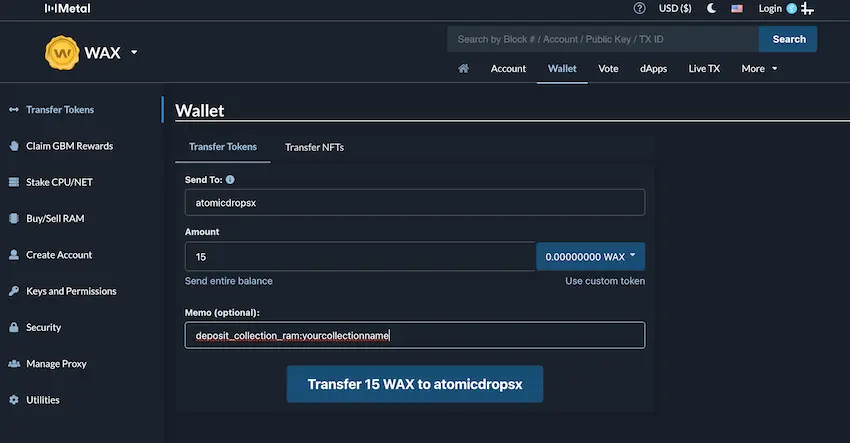Click the Stake CPU/NET server icon
The height and width of the screenshot is (443, 850).
pyautogui.click(x=14, y=182)
